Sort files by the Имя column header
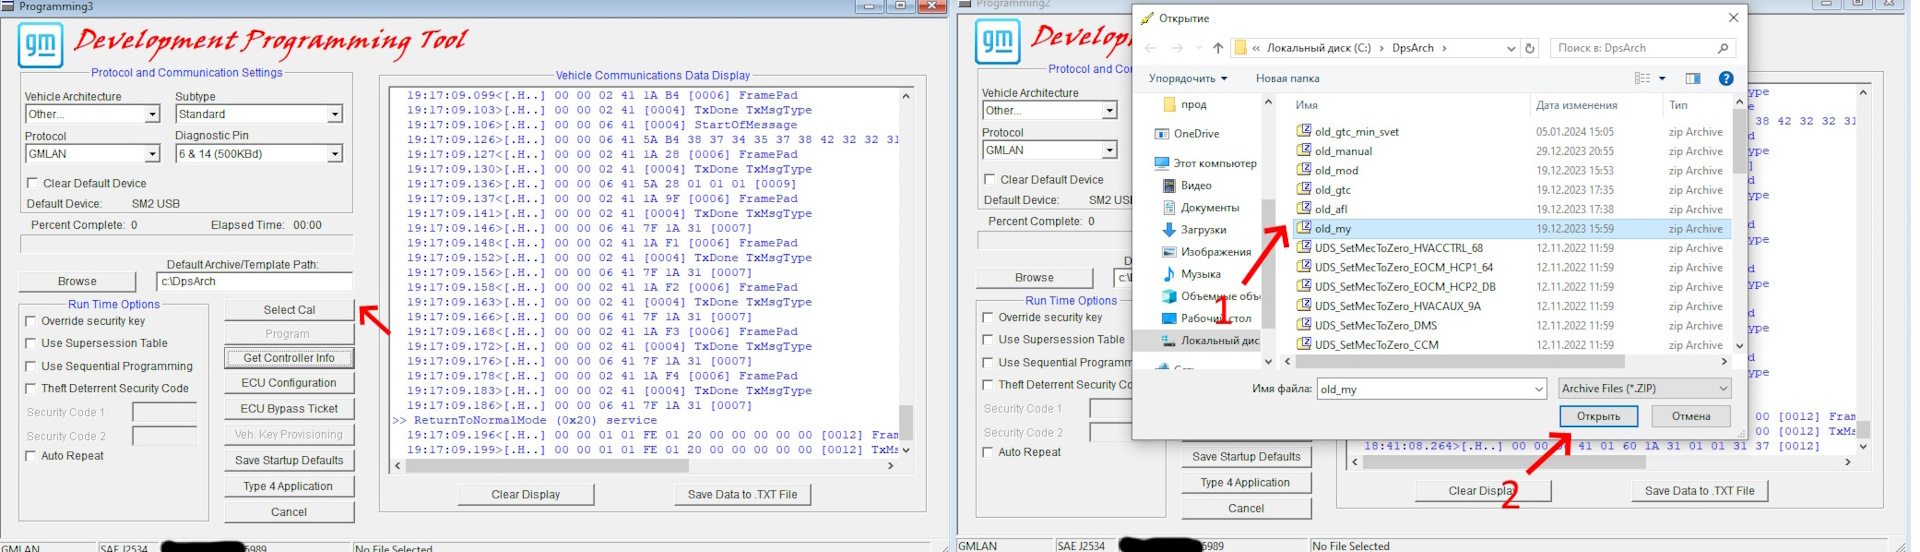This screenshot has width=1920, height=552. pyautogui.click(x=1306, y=105)
